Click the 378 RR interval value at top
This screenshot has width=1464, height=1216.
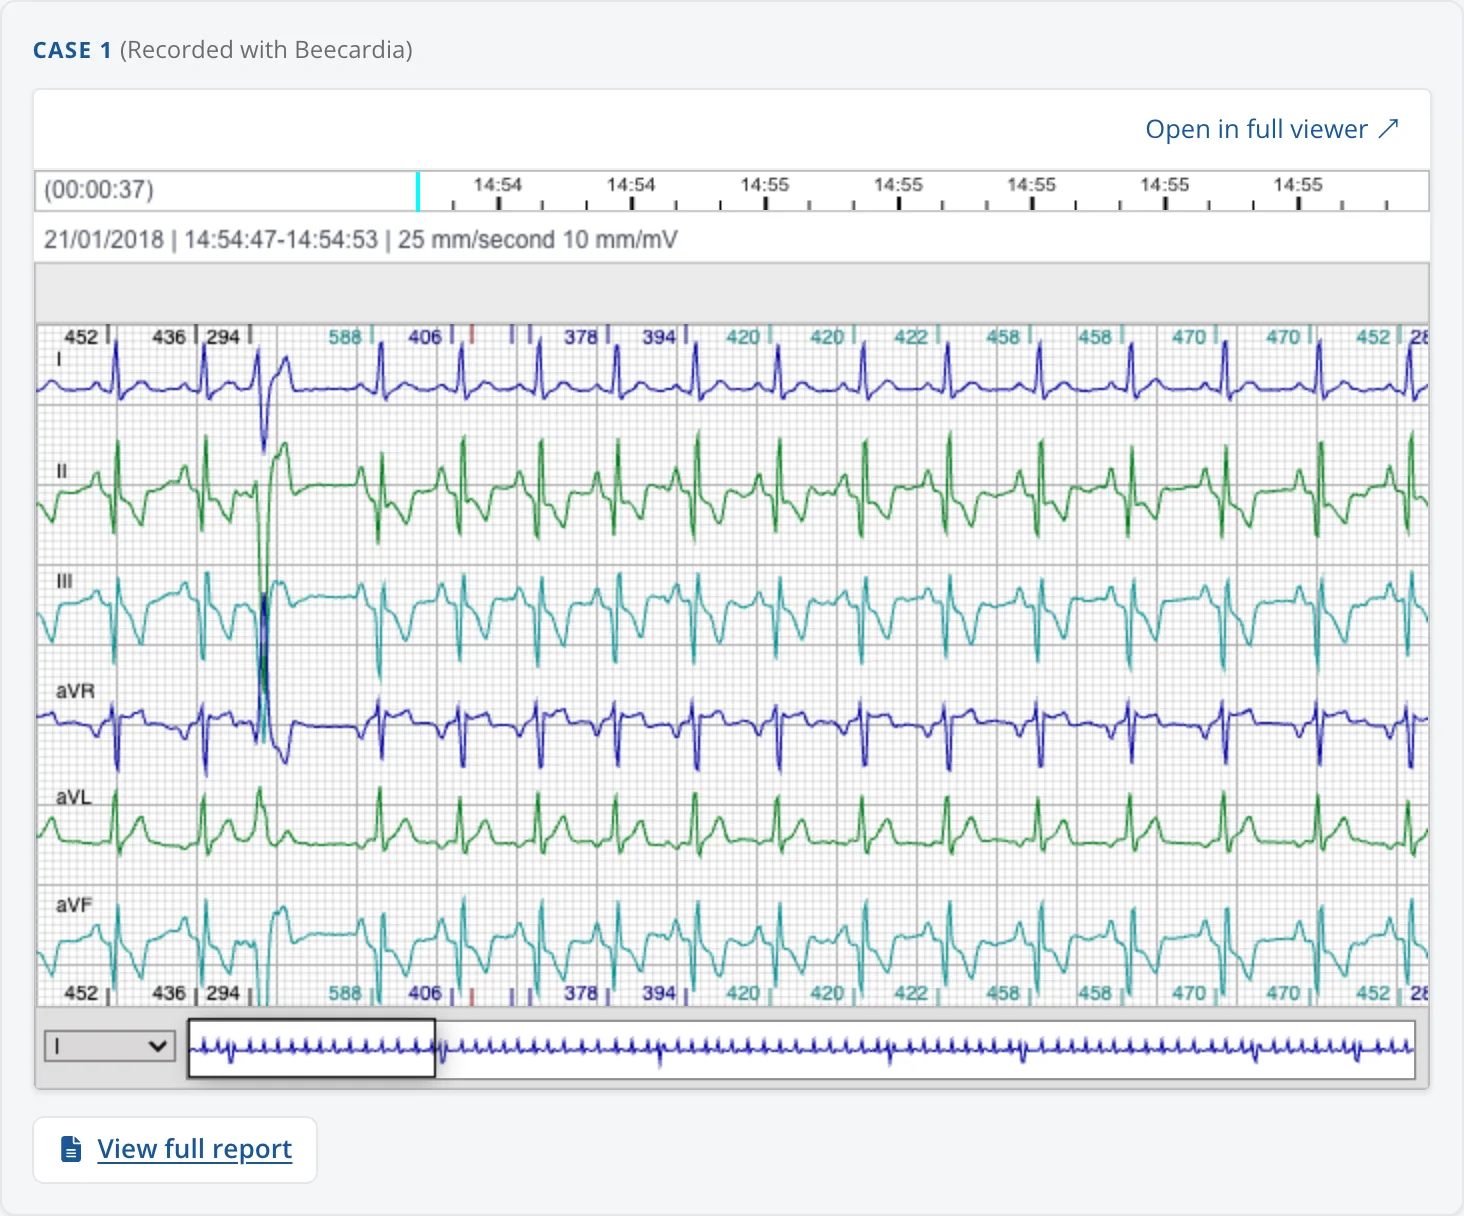580,337
